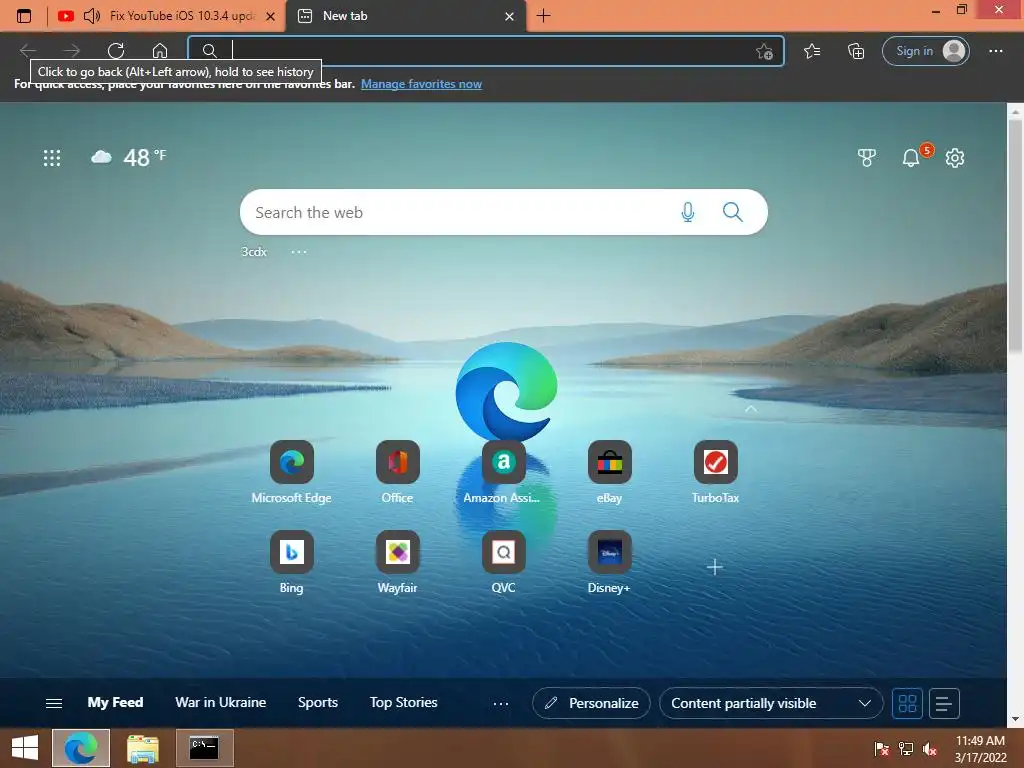The width and height of the screenshot is (1024, 768).
Task: Add this page to favorites star
Action: pos(764,51)
